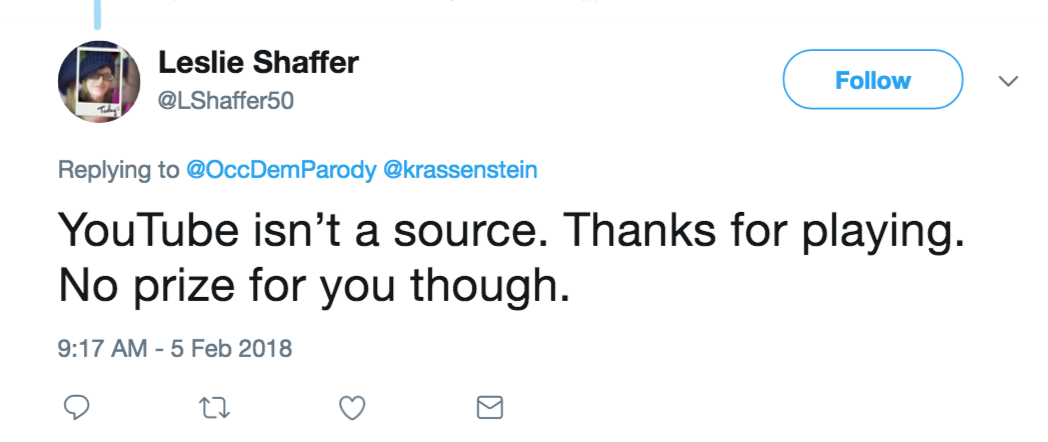Open the @OccDemParody mention link

[280, 170]
